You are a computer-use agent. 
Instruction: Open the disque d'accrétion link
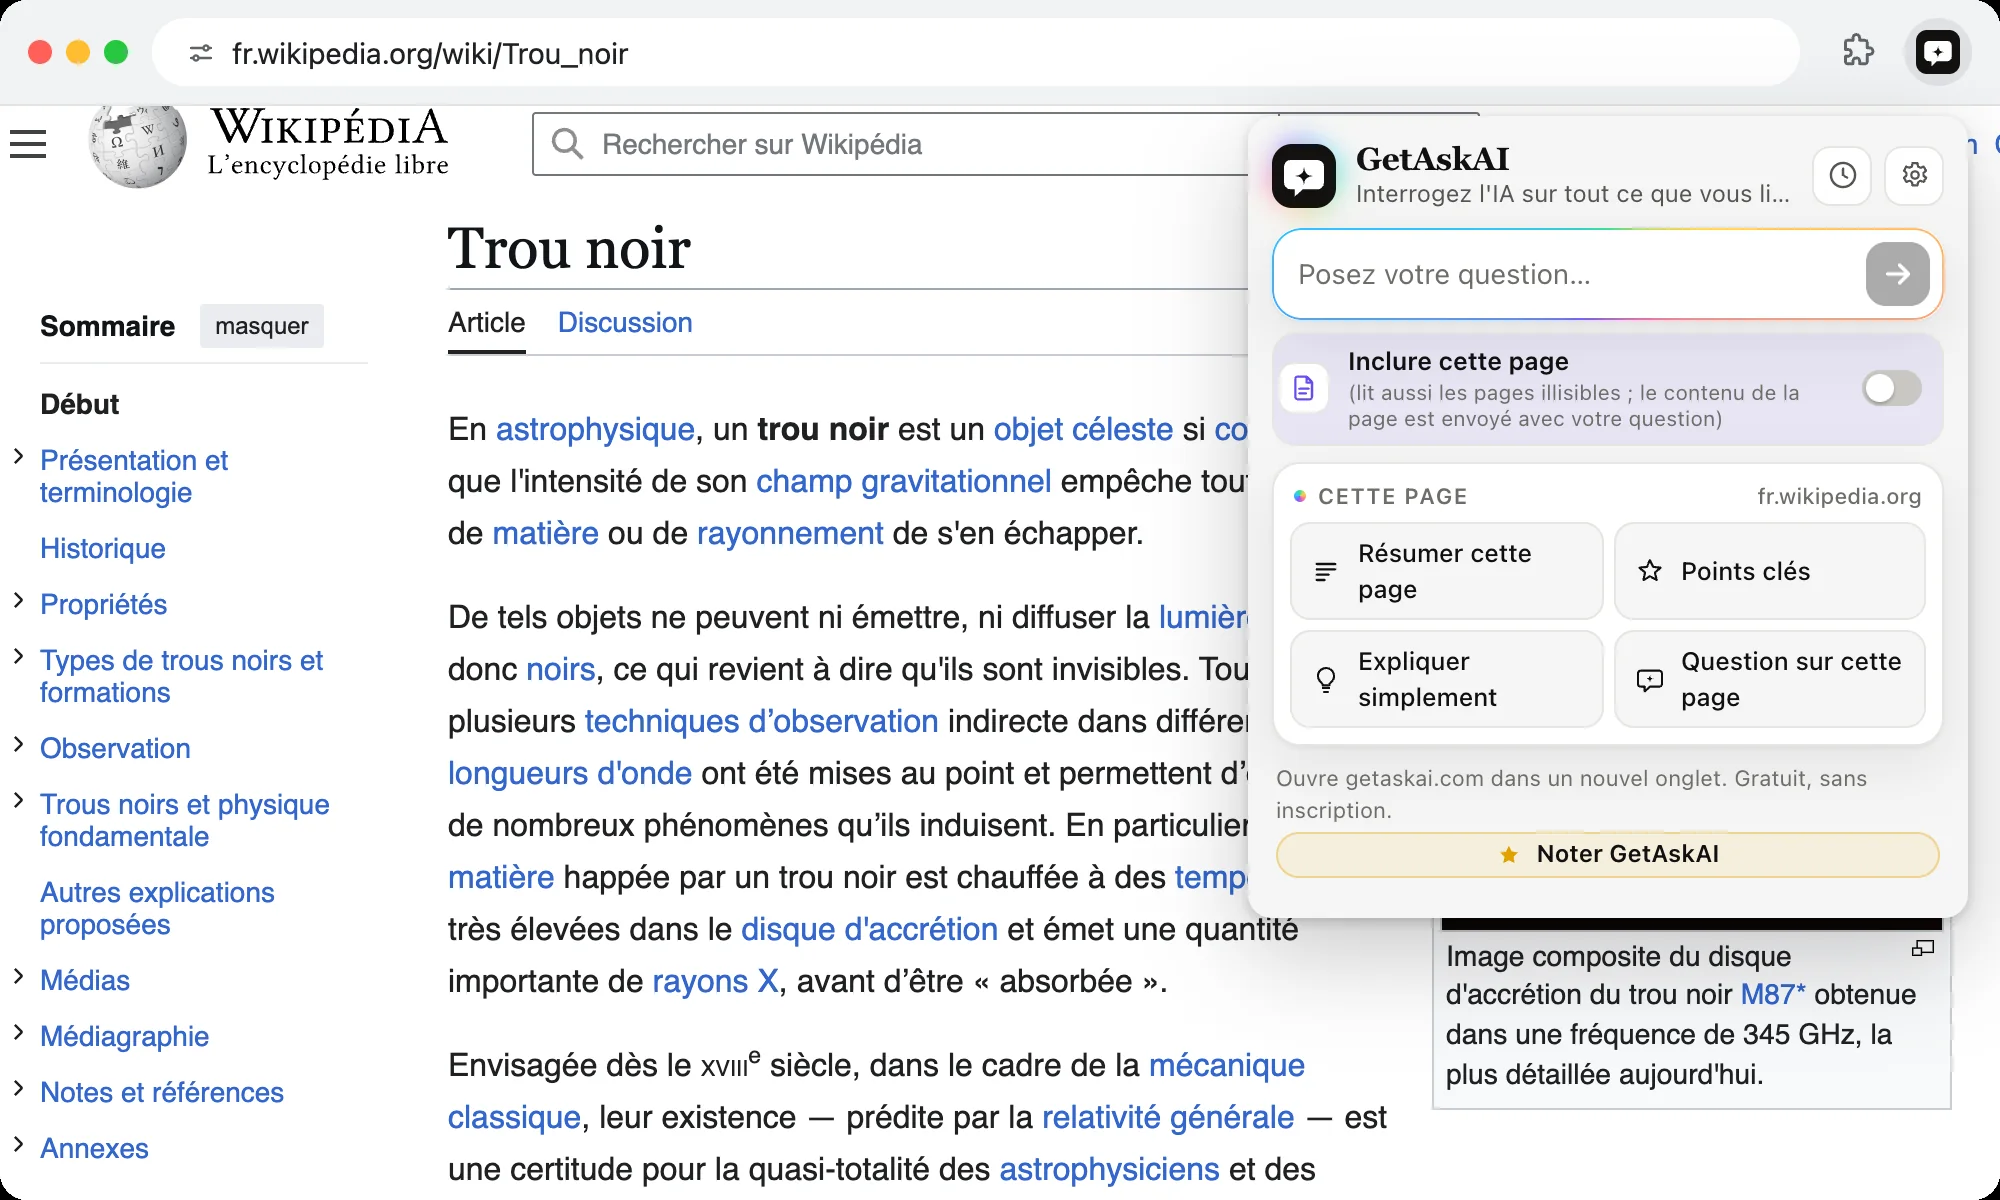pyautogui.click(x=869, y=930)
